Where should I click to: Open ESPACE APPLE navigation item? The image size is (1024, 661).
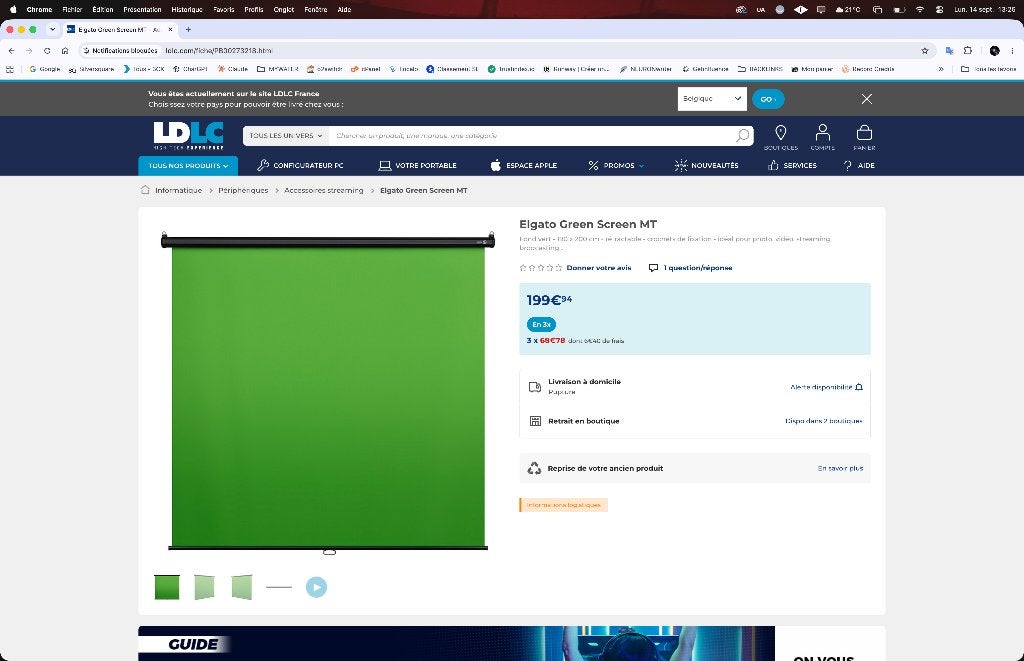tap(524, 165)
